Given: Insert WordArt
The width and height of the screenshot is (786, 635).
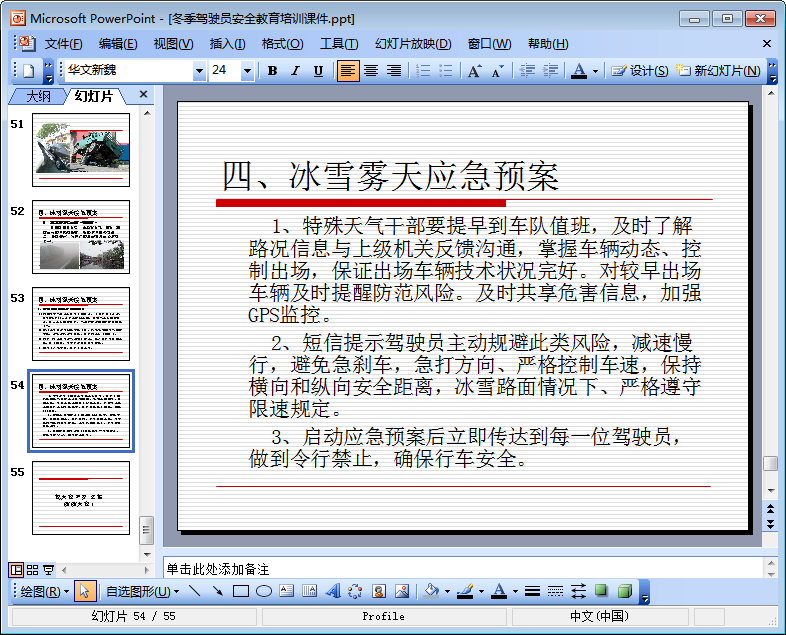Looking at the screenshot, I should (x=333, y=591).
